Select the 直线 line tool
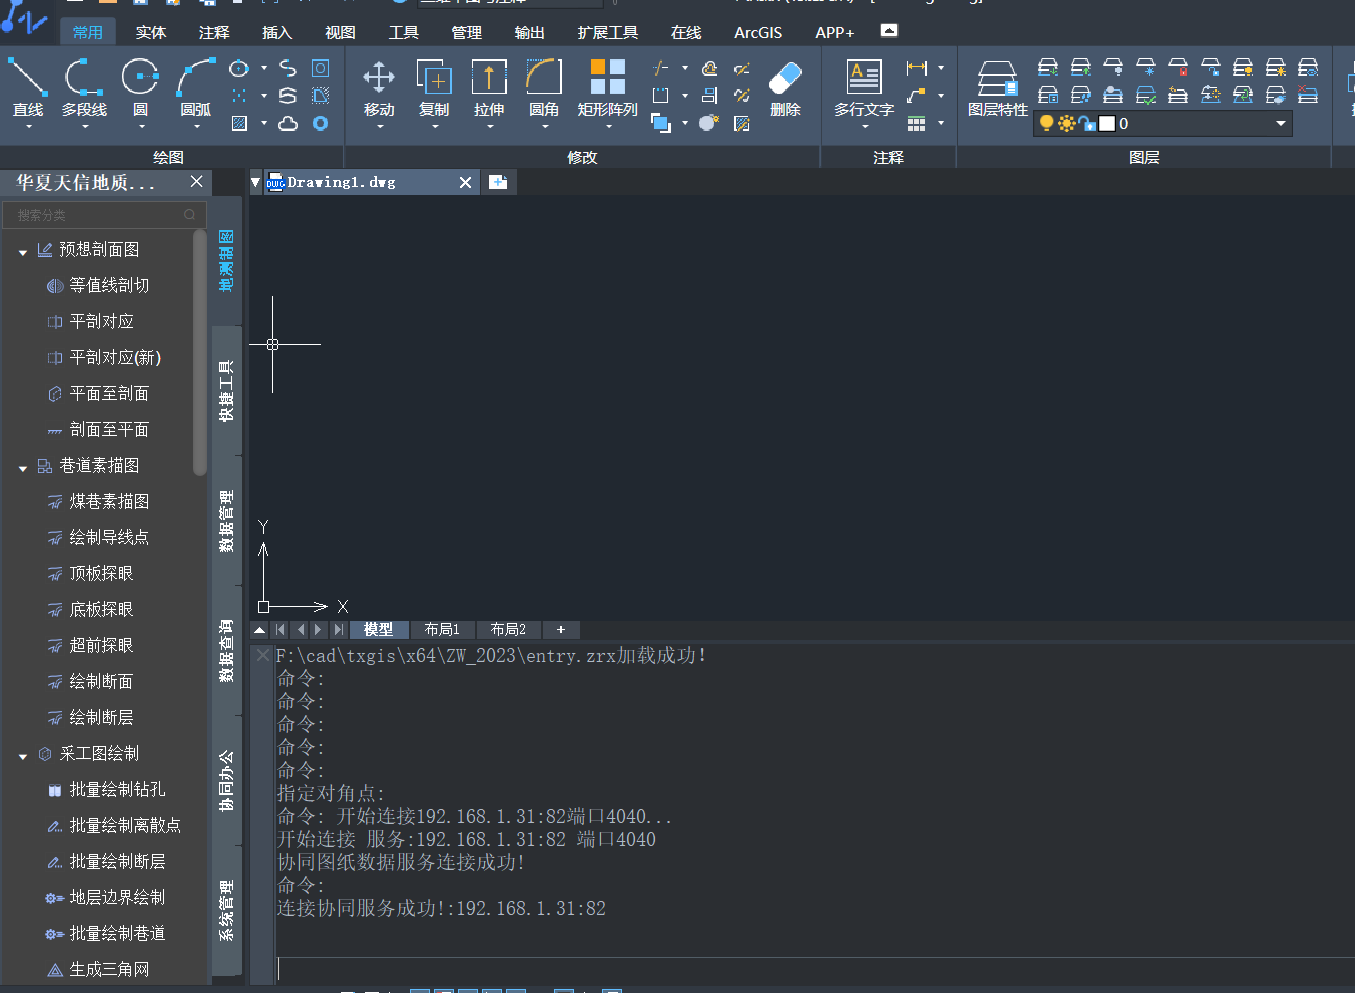Screen dimensions: 1355x993 pyautogui.click(x=27, y=87)
